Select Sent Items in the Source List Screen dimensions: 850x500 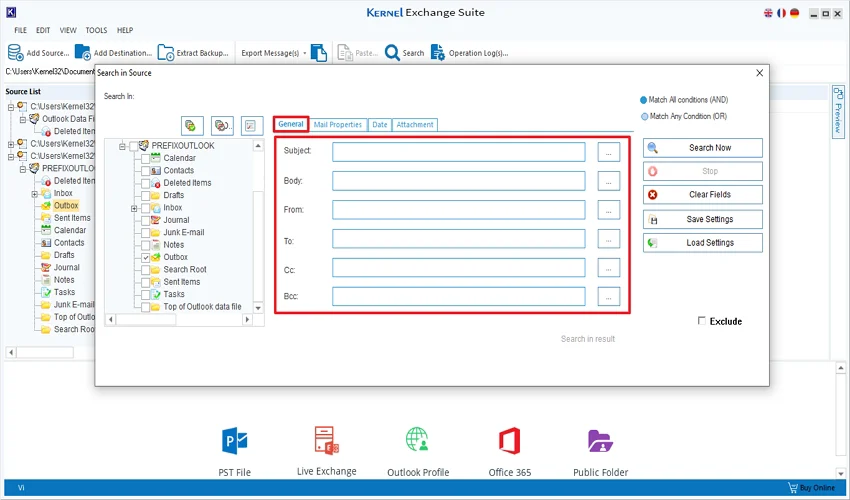[72, 218]
